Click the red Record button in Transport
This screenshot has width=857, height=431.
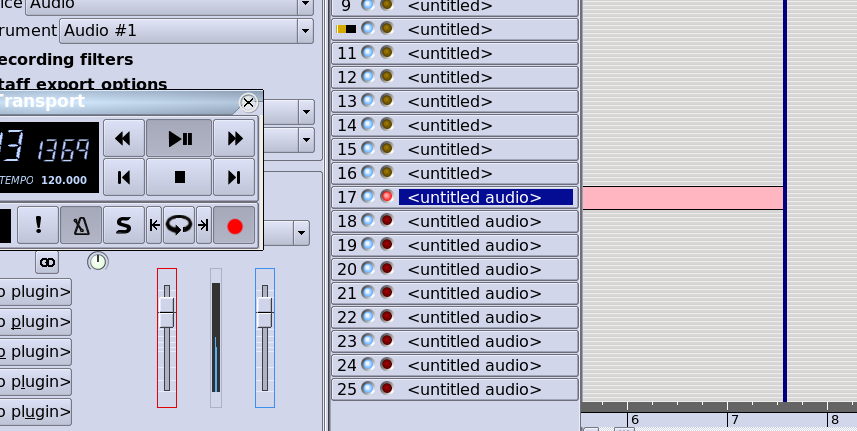(235, 226)
